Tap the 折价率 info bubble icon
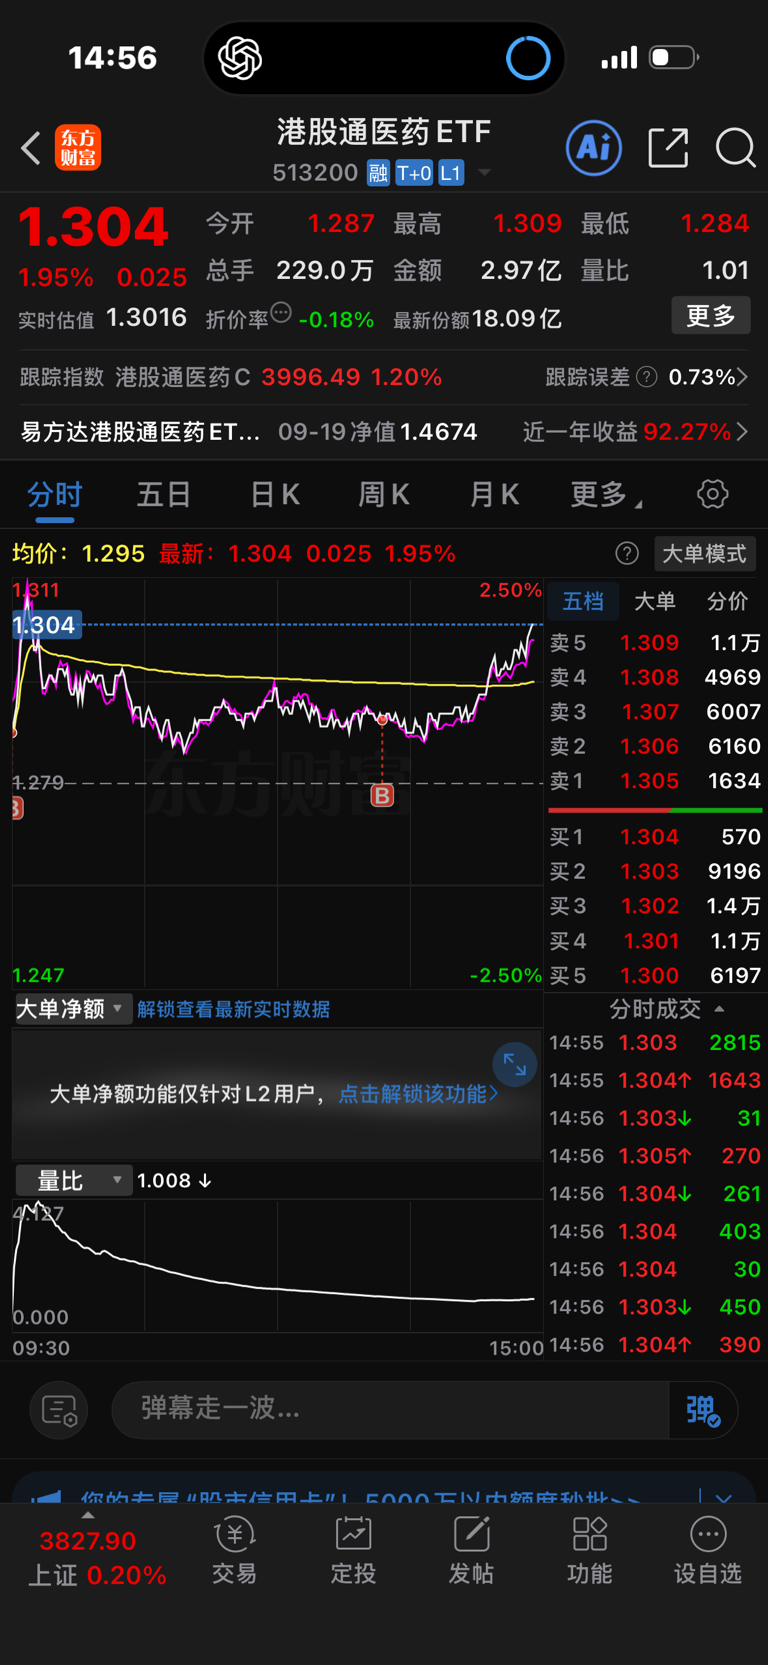This screenshot has height=1665, width=769. [x=281, y=313]
